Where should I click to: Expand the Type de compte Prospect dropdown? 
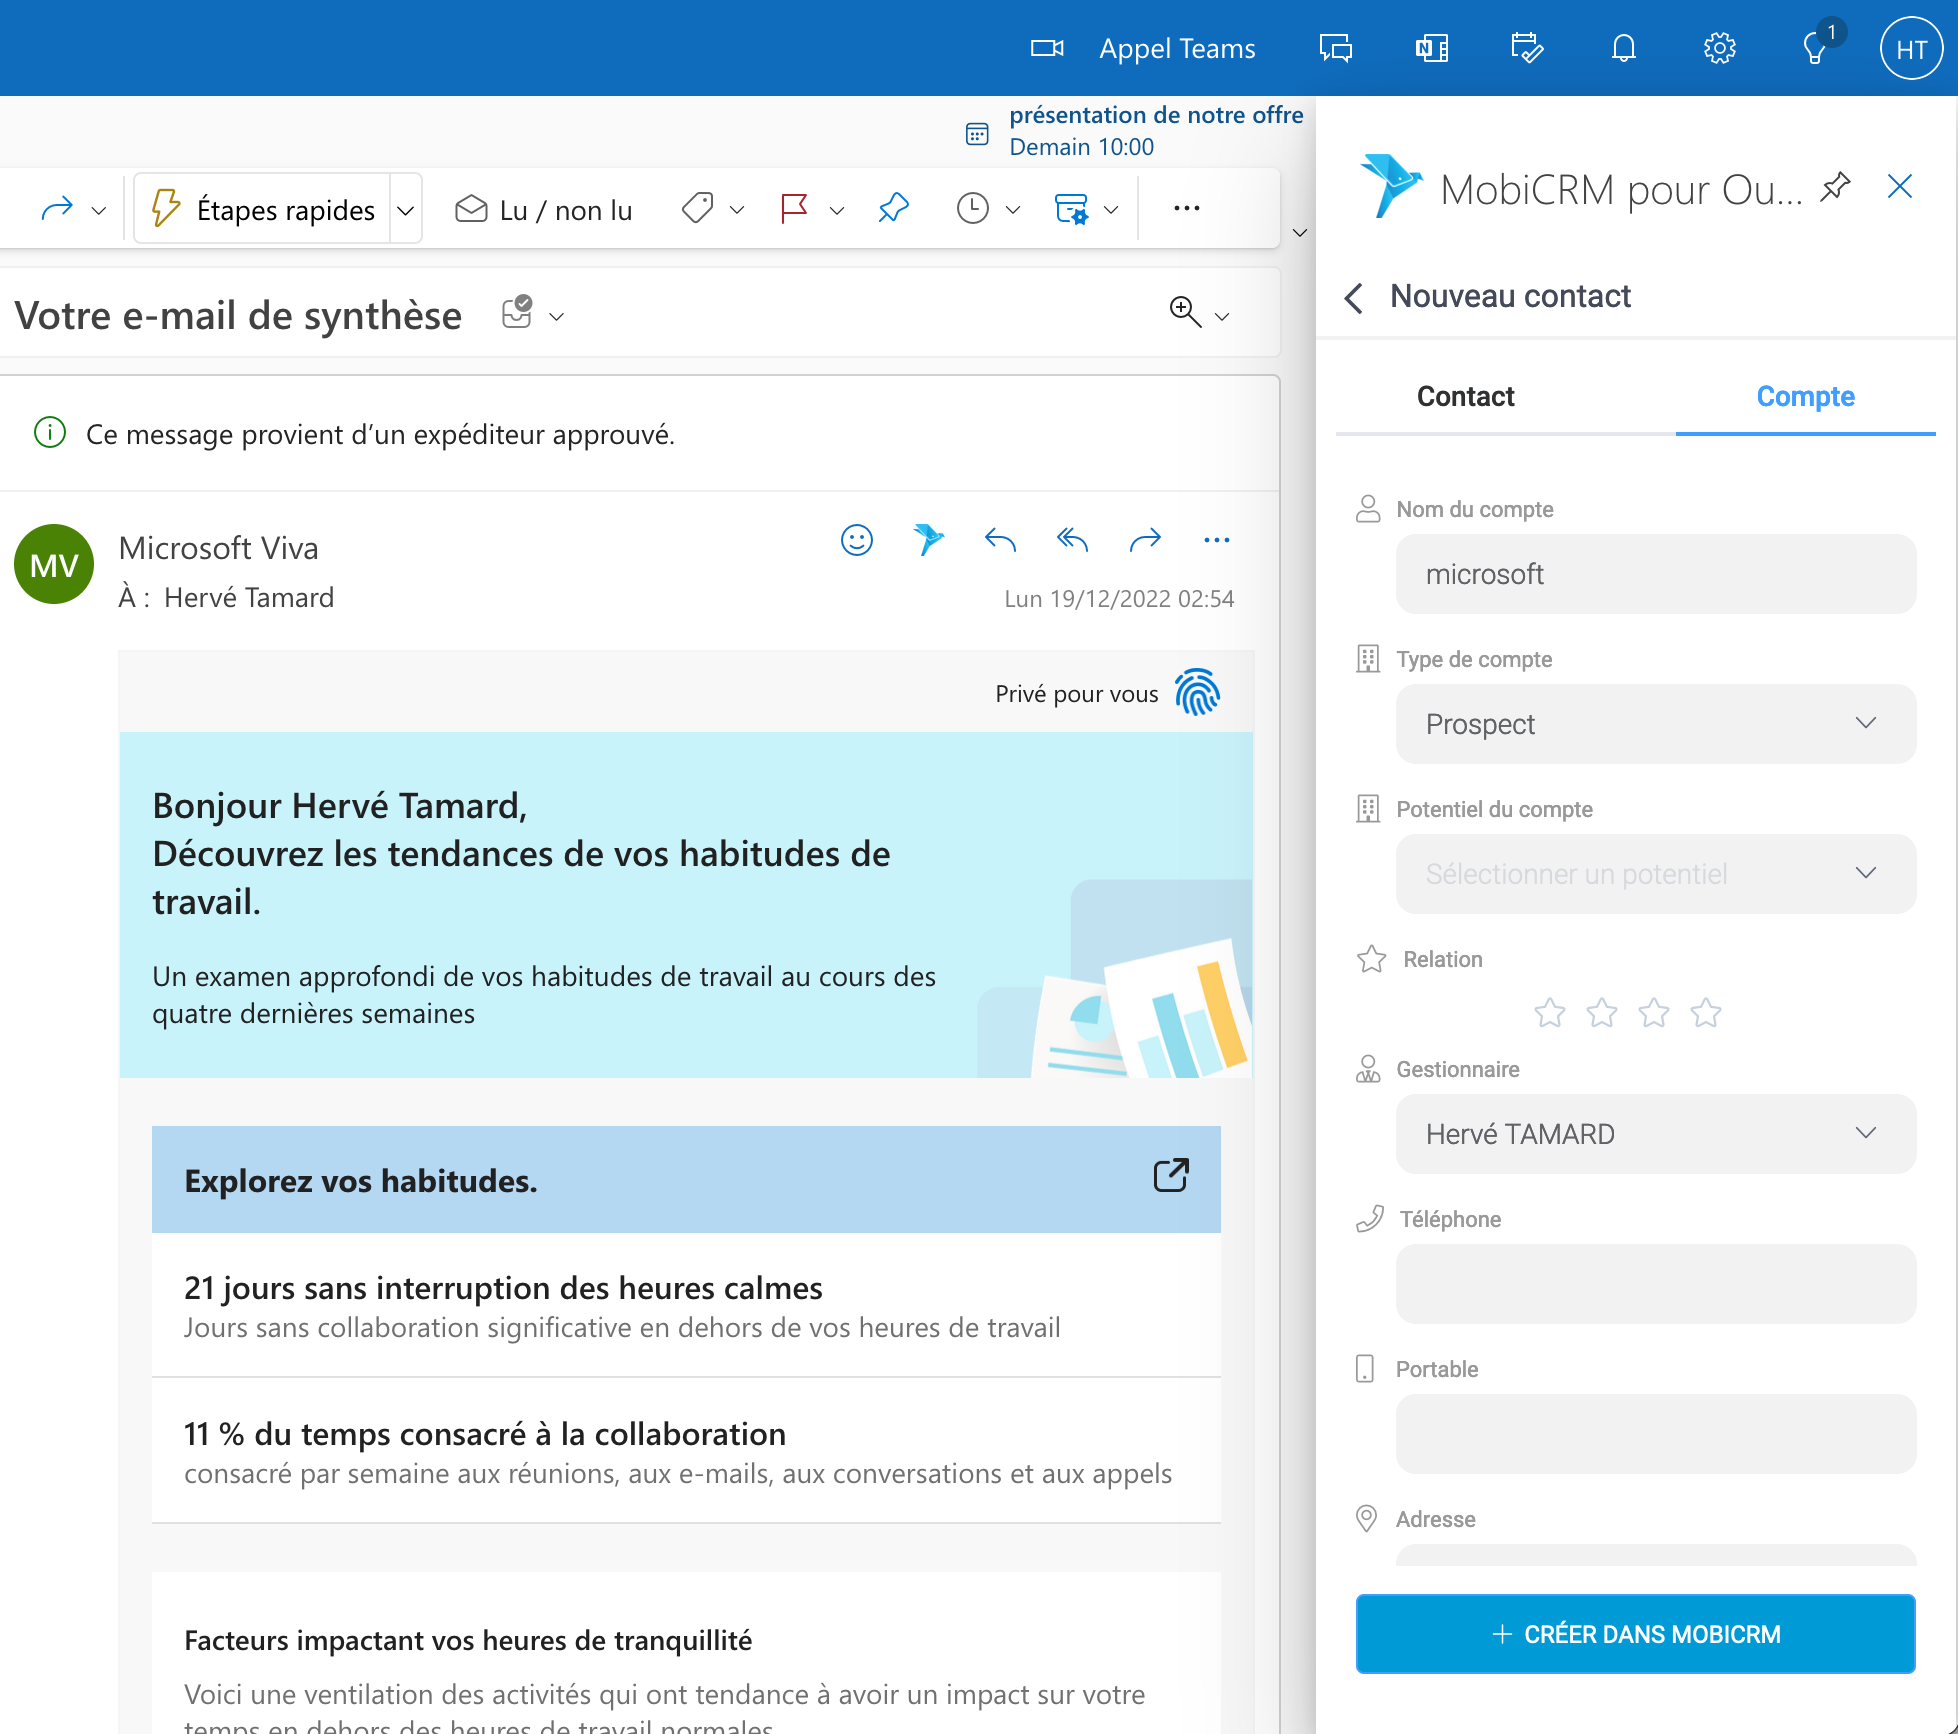pos(1655,724)
